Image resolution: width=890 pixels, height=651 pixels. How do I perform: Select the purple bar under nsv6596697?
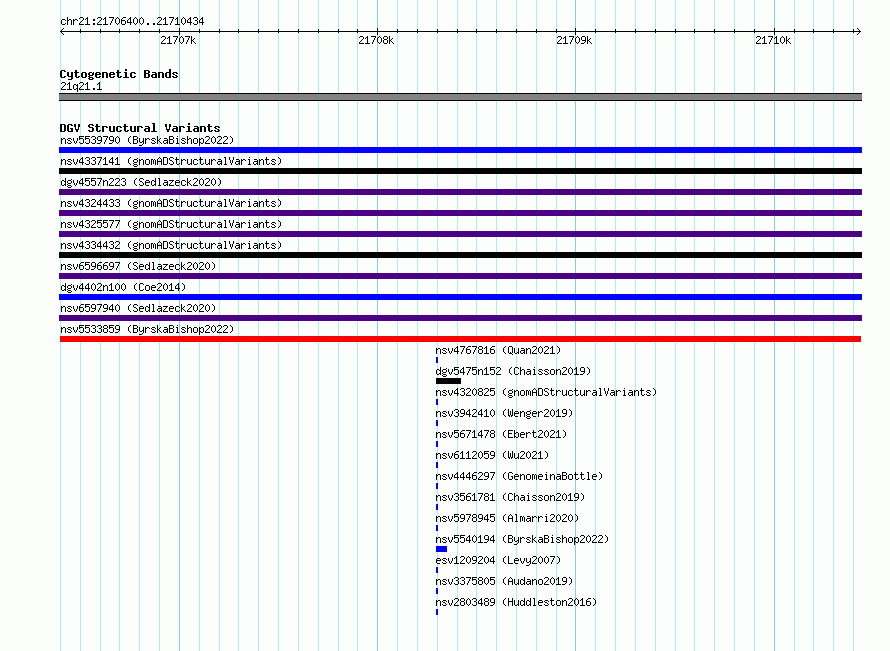(x=460, y=276)
